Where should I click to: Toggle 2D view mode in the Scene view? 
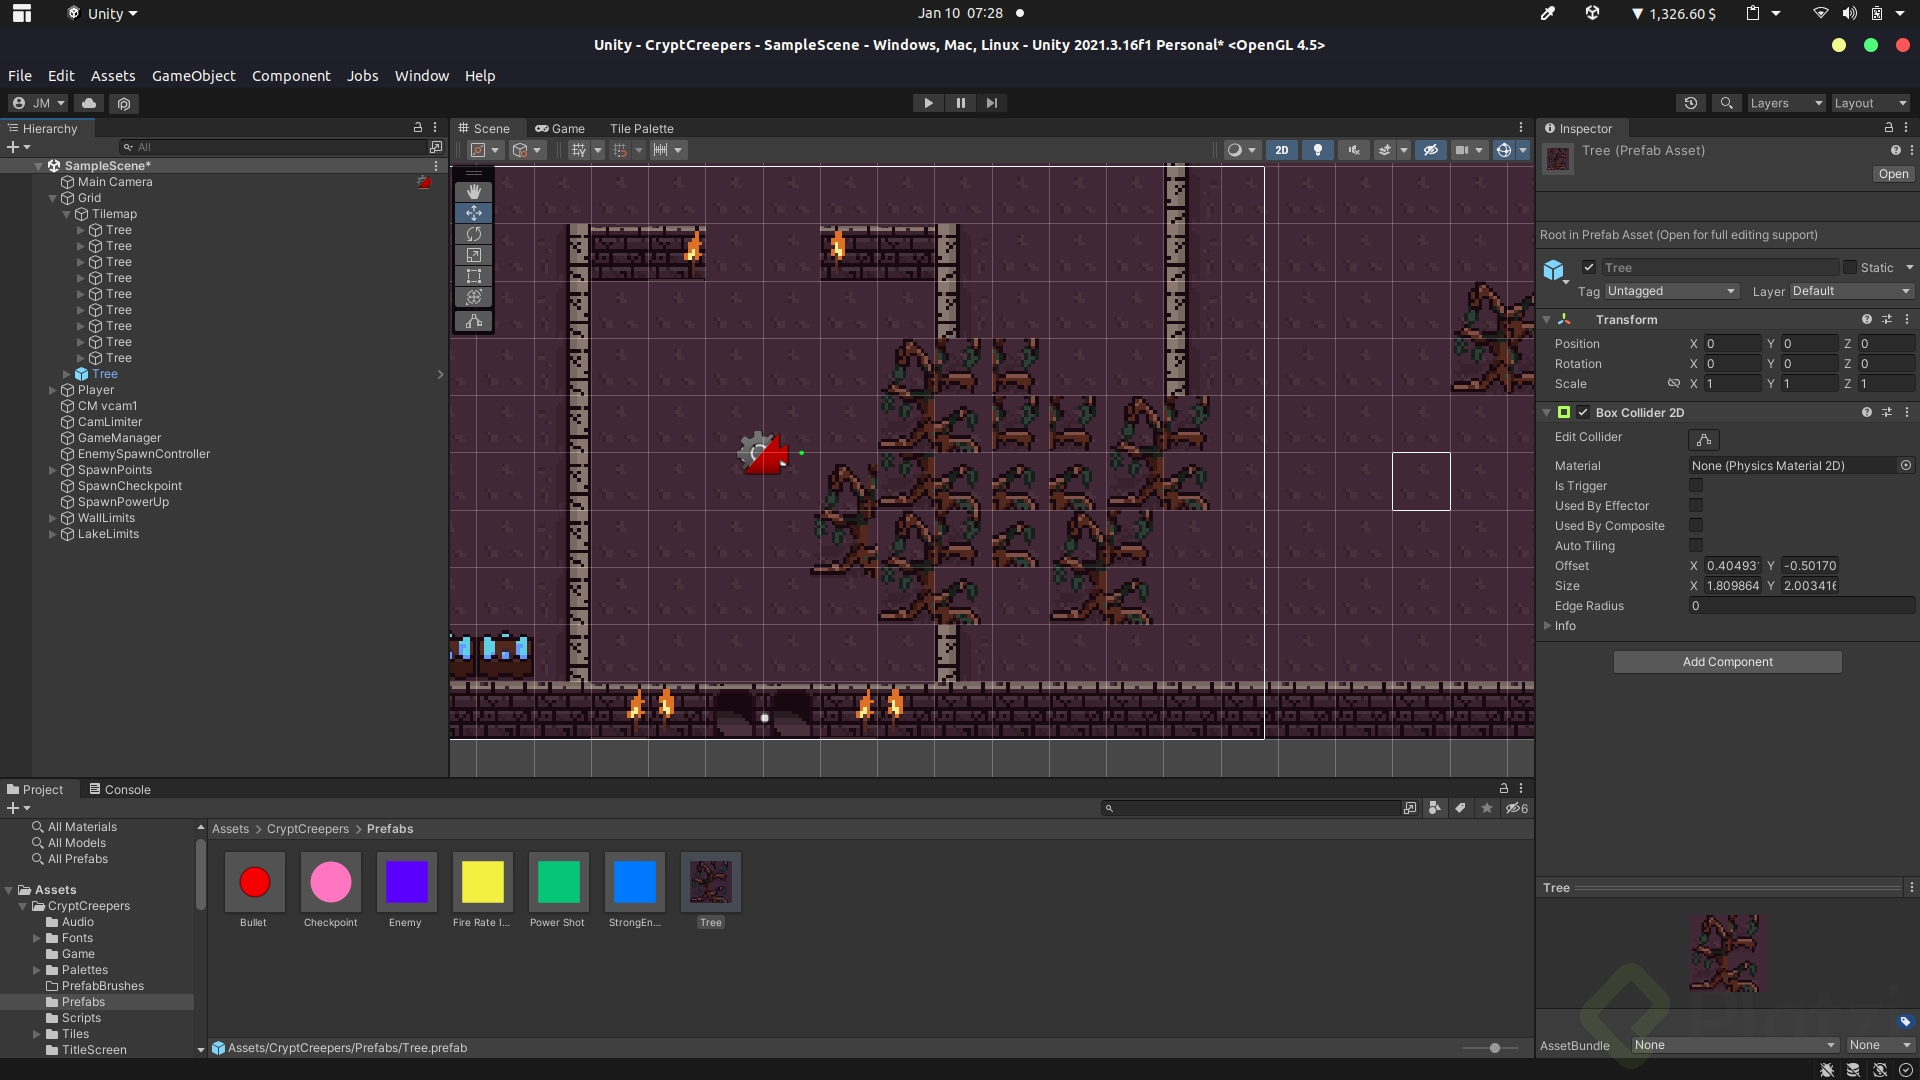pos(1281,149)
